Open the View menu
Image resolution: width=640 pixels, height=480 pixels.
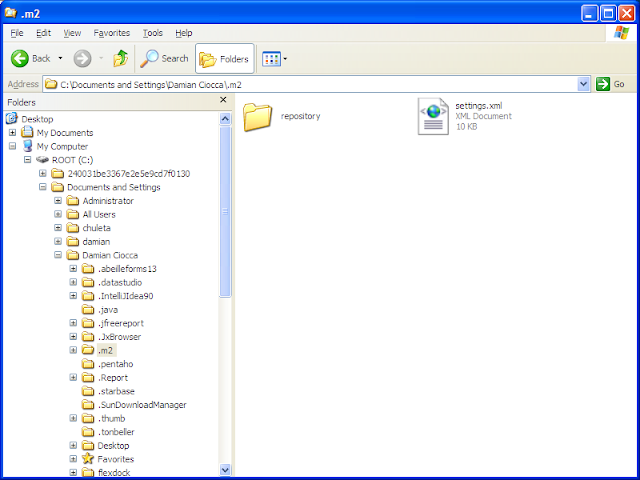tap(72, 33)
